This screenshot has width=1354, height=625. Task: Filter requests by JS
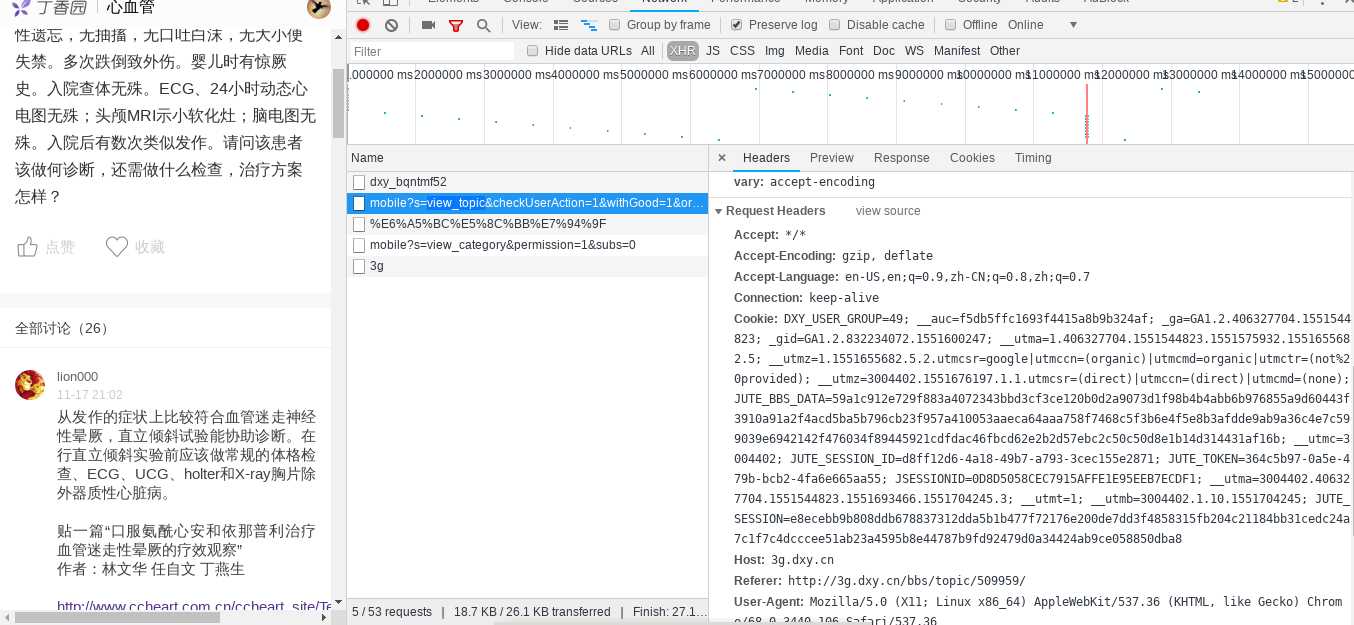(x=713, y=51)
